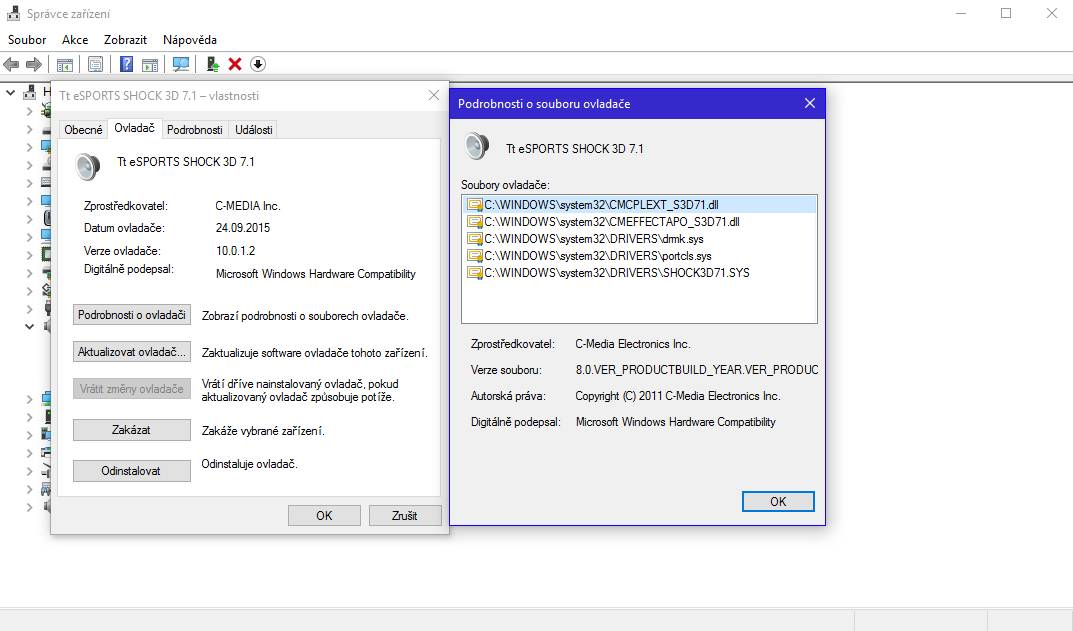The height and width of the screenshot is (631, 1073).
Task: Click the Správce zařízení title bar icon
Action: [12, 13]
